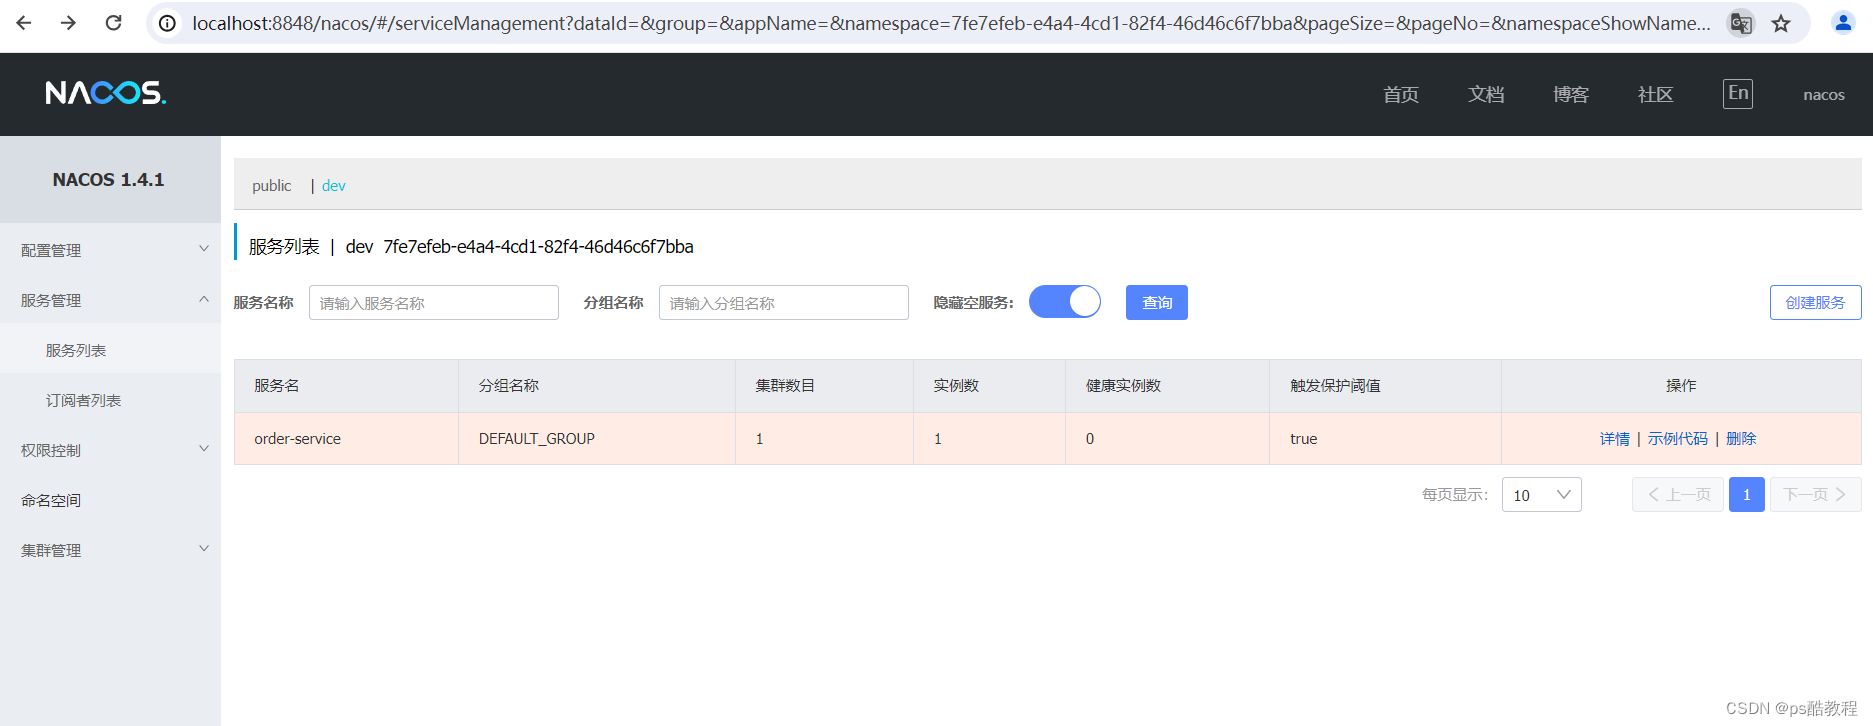Click the browser address bar URL
The height and width of the screenshot is (726, 1873).
pyautogui.click(x=950, y=23)
